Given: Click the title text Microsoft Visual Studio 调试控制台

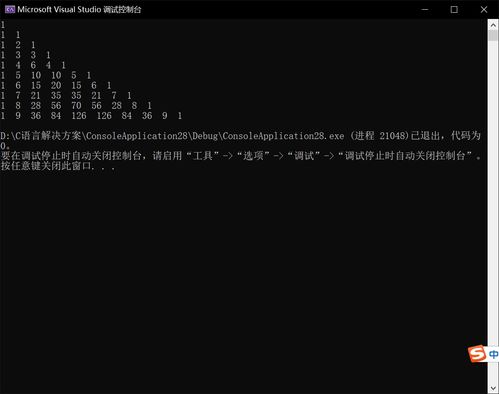Looking at the screenshot, I should 79,9.
